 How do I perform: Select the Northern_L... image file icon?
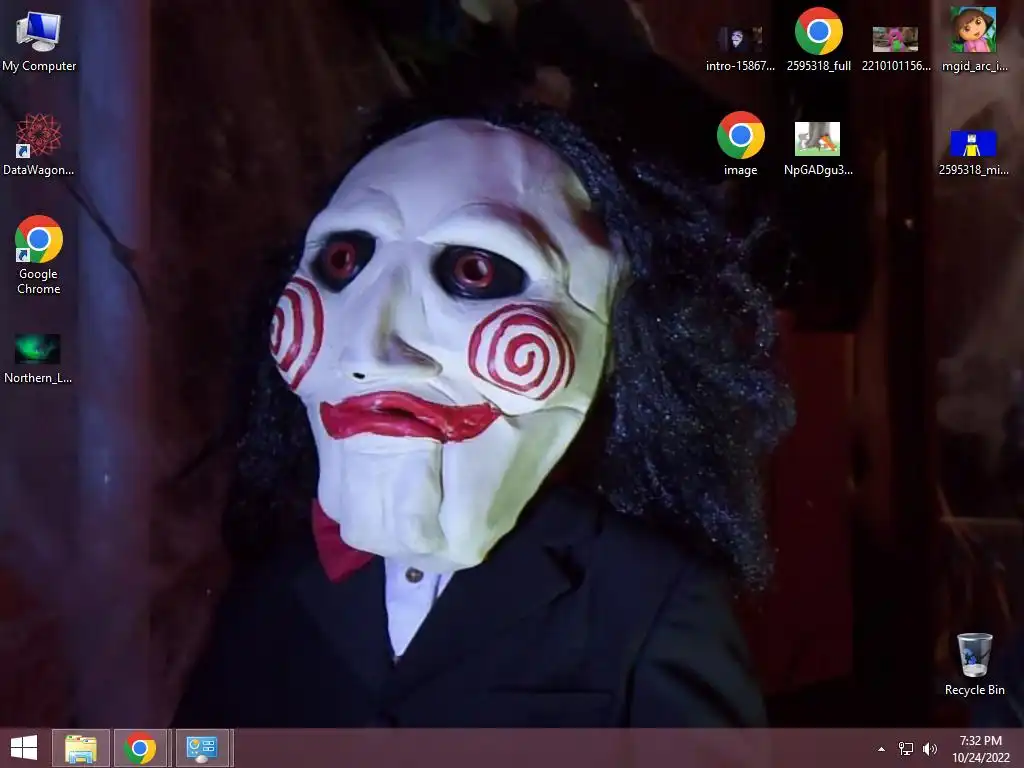(38, 358)
